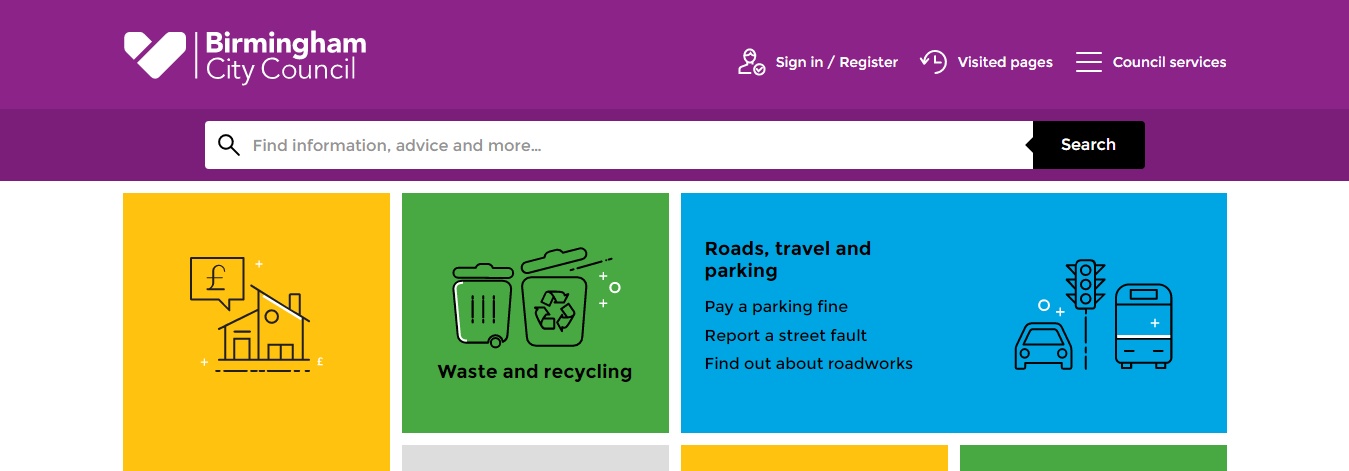The image size is (1349, 471).
Task: Open the Waste and recycling tile heading
Action: (535, 372)
